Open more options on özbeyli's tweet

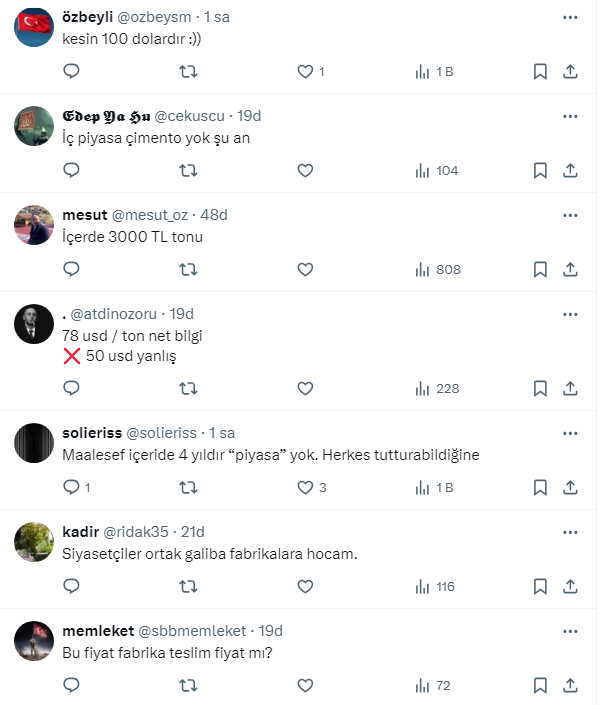[x=570, y=18]
